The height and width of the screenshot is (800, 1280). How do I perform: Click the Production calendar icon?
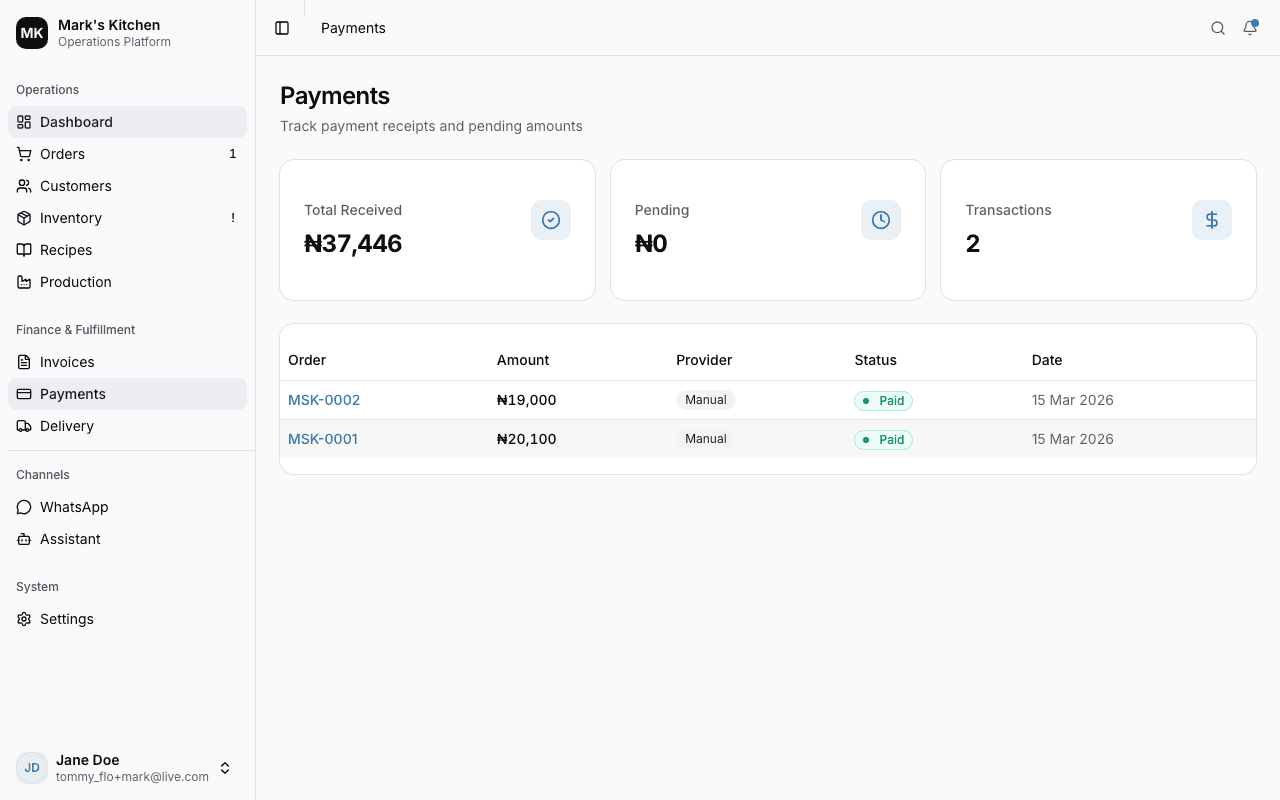(23, 282)
